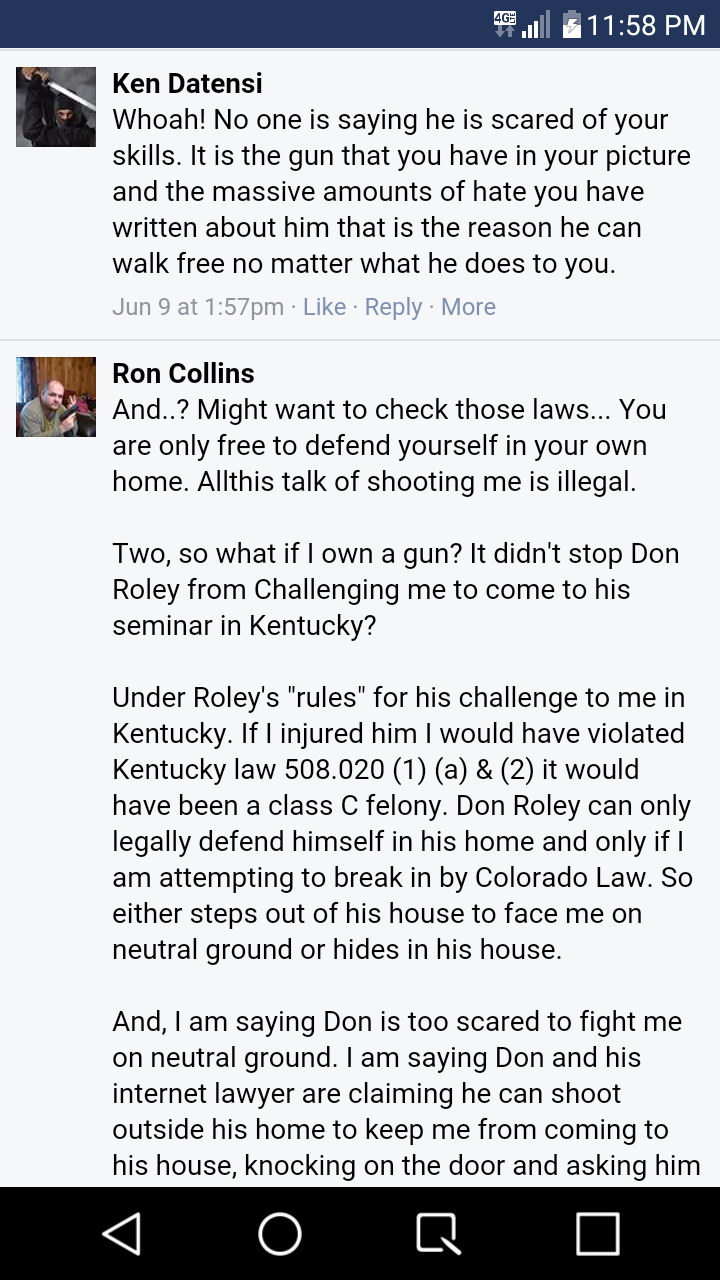Image resolution: width=720 pixels, height=1280 pixels.
Task: Reply to Ken Datensi's comment
Action: tap(393, 307)
